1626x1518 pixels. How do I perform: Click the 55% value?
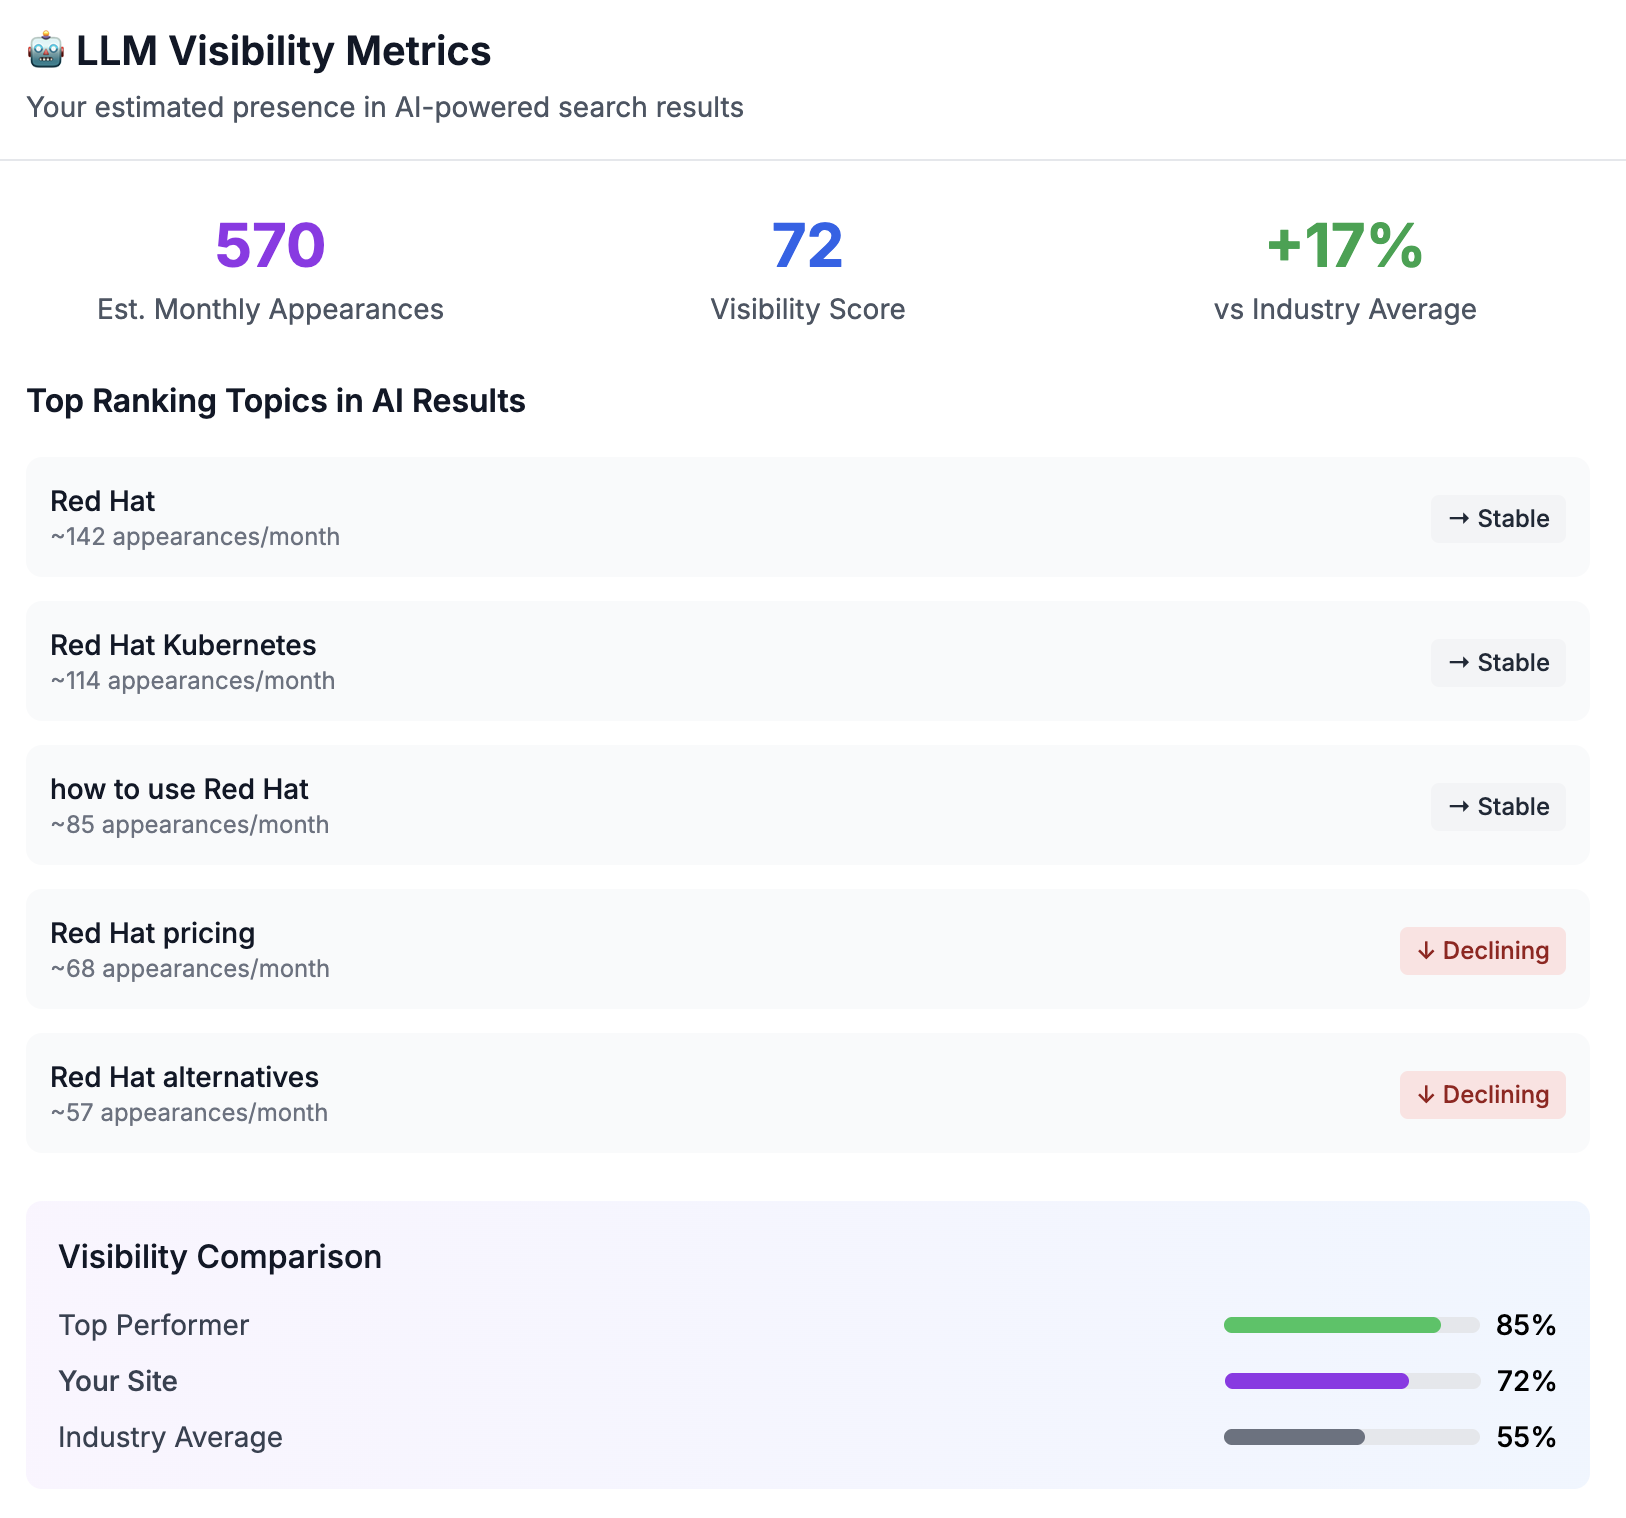tap(1526, 1437)
